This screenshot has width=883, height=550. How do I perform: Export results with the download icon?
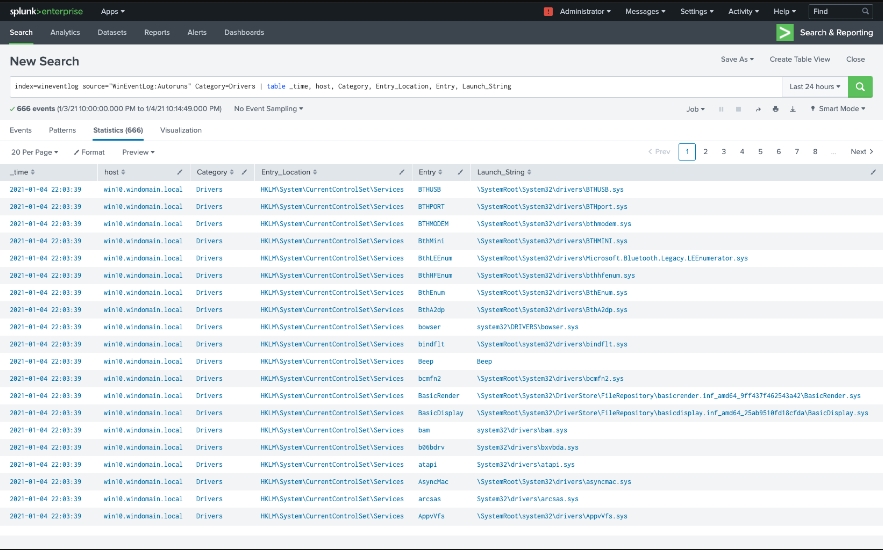(794, 109)
